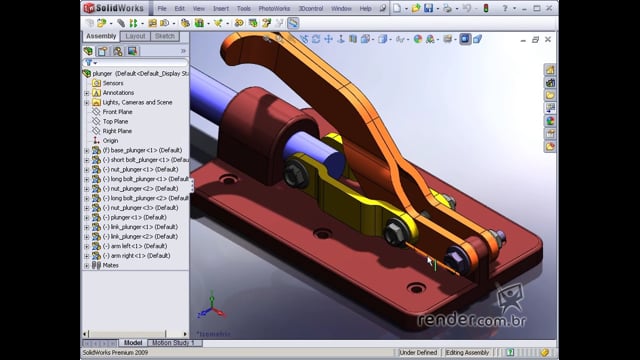Viewport: 640px width, 360px height.
Task: Expand the Lights, Cameras and Scene node
Action: pos(87,102)
